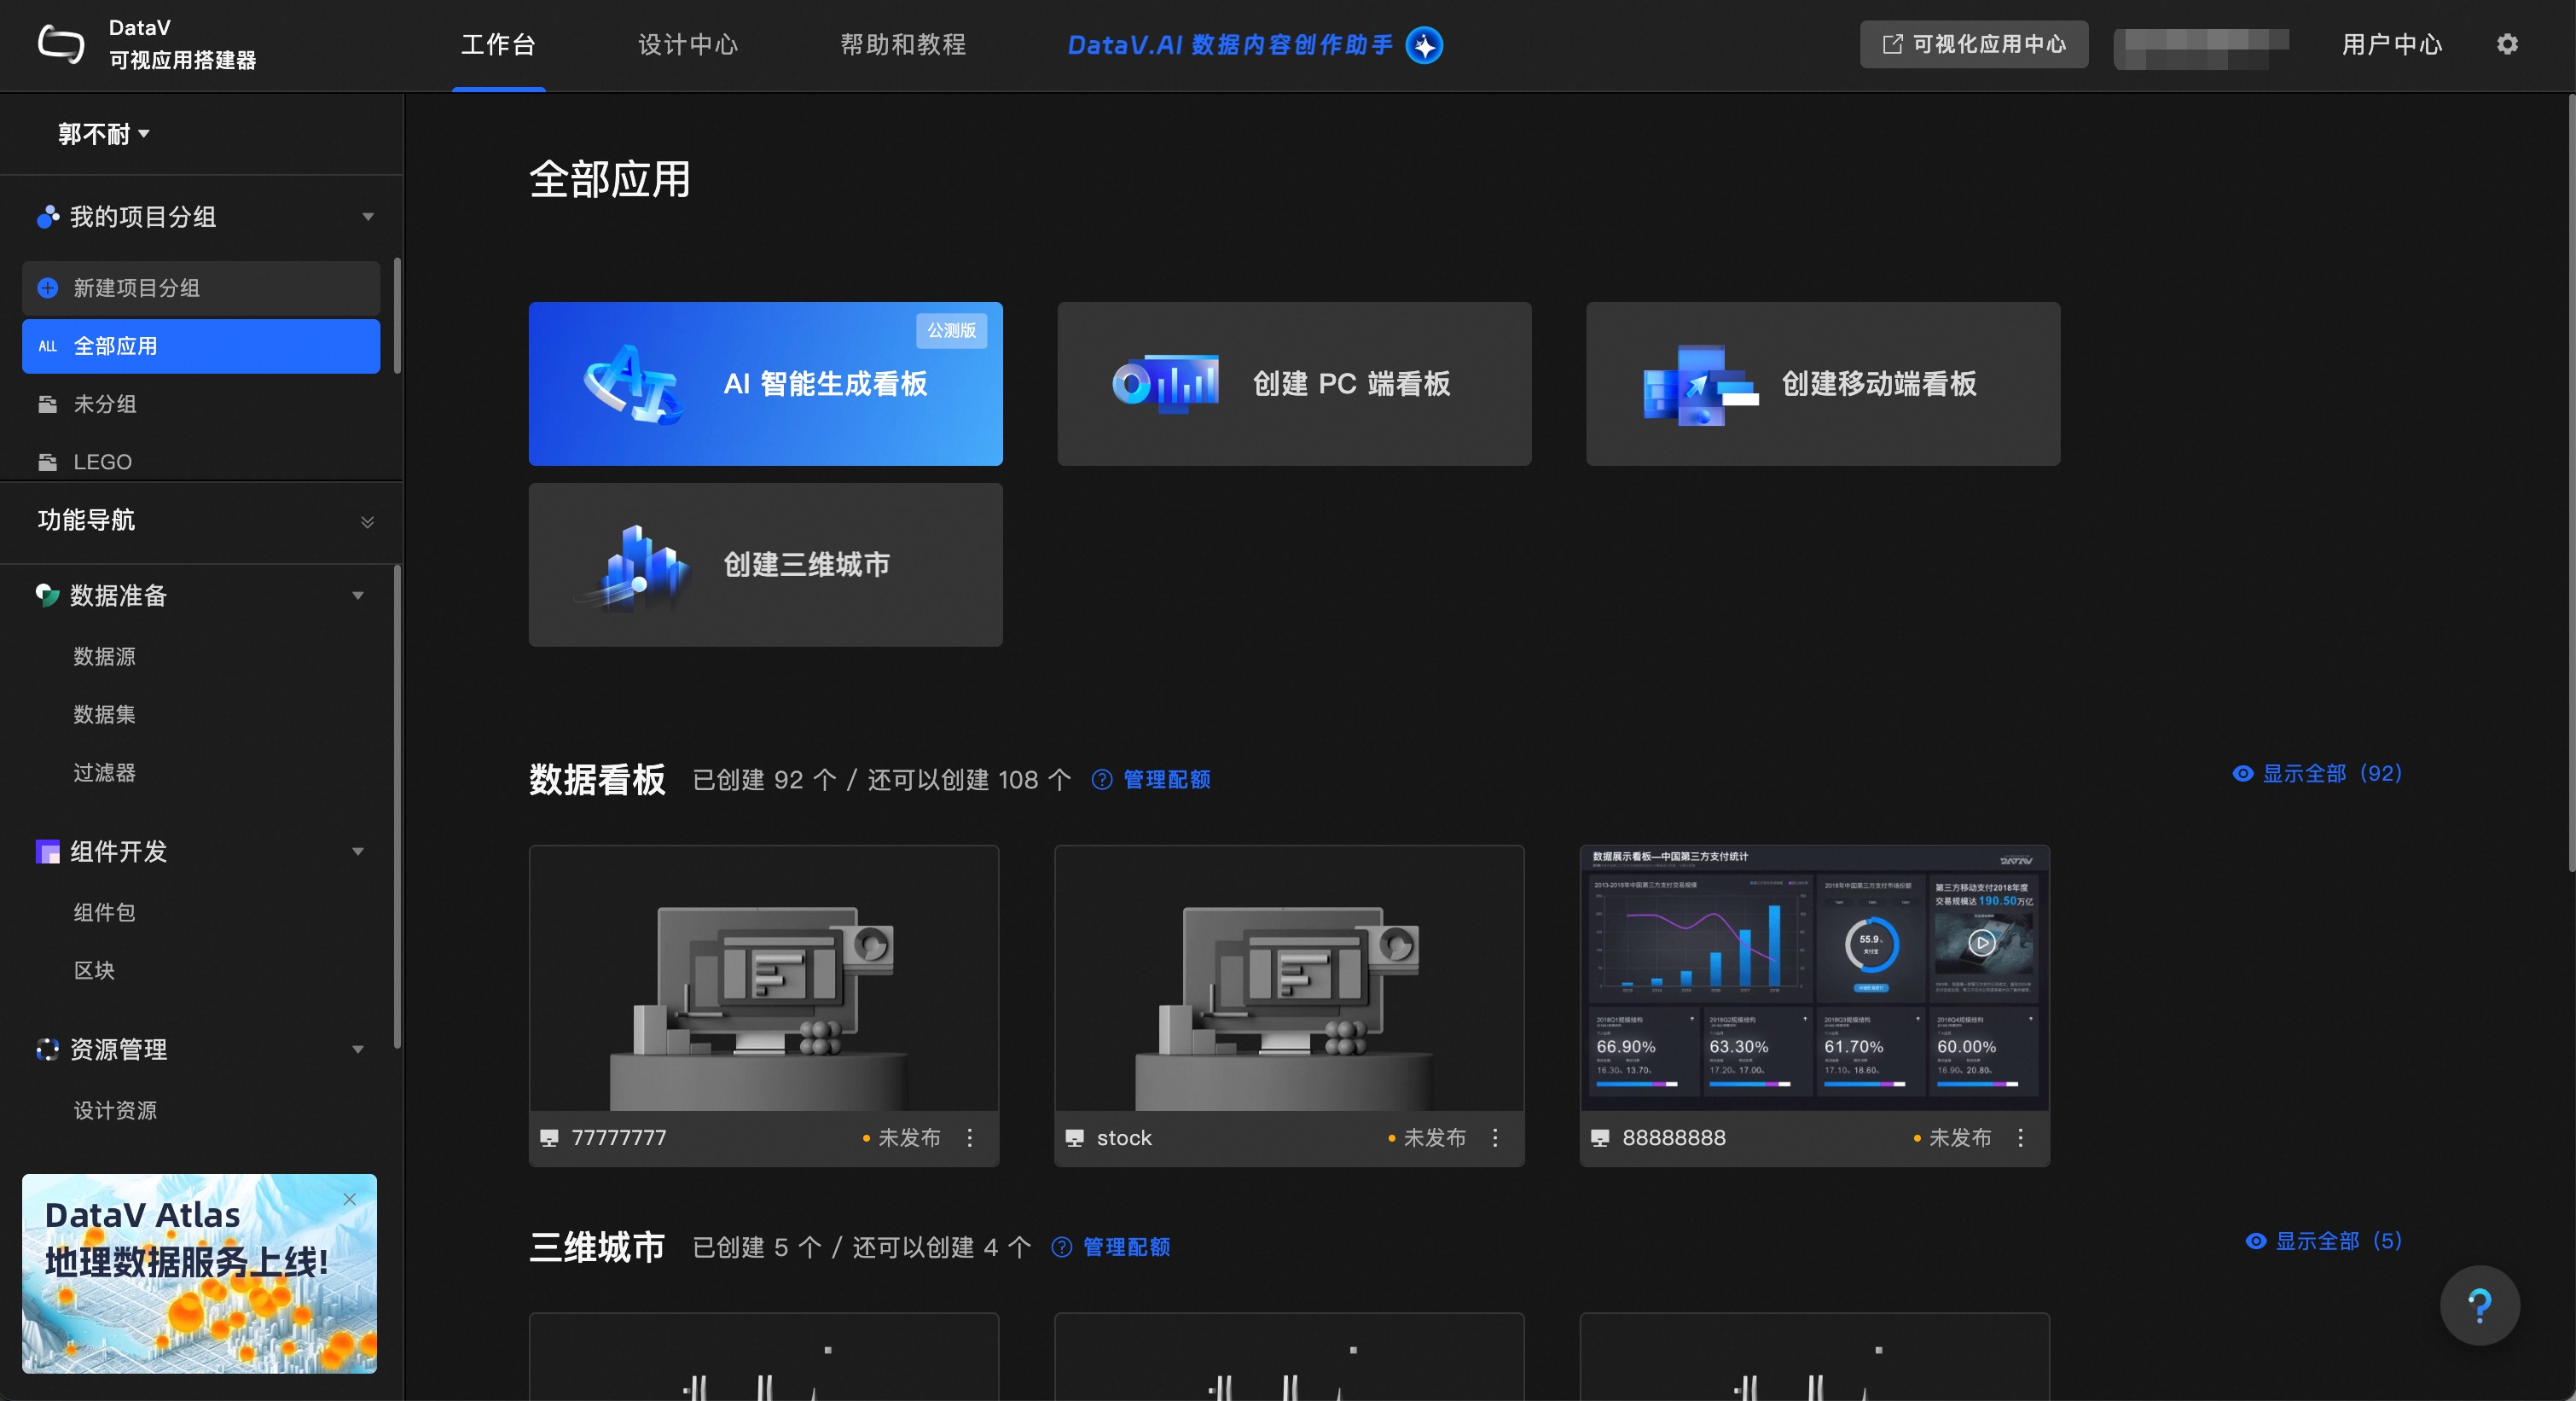Open more options for 77777777 dashboard
This screenshot has width=2576, height=1401.
pos(969,1137)
